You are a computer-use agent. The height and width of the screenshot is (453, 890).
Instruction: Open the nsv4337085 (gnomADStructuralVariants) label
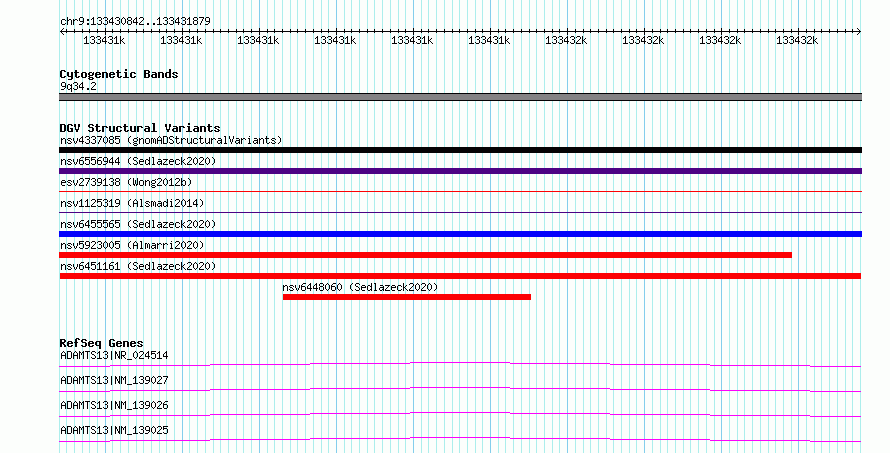(171, 140)
